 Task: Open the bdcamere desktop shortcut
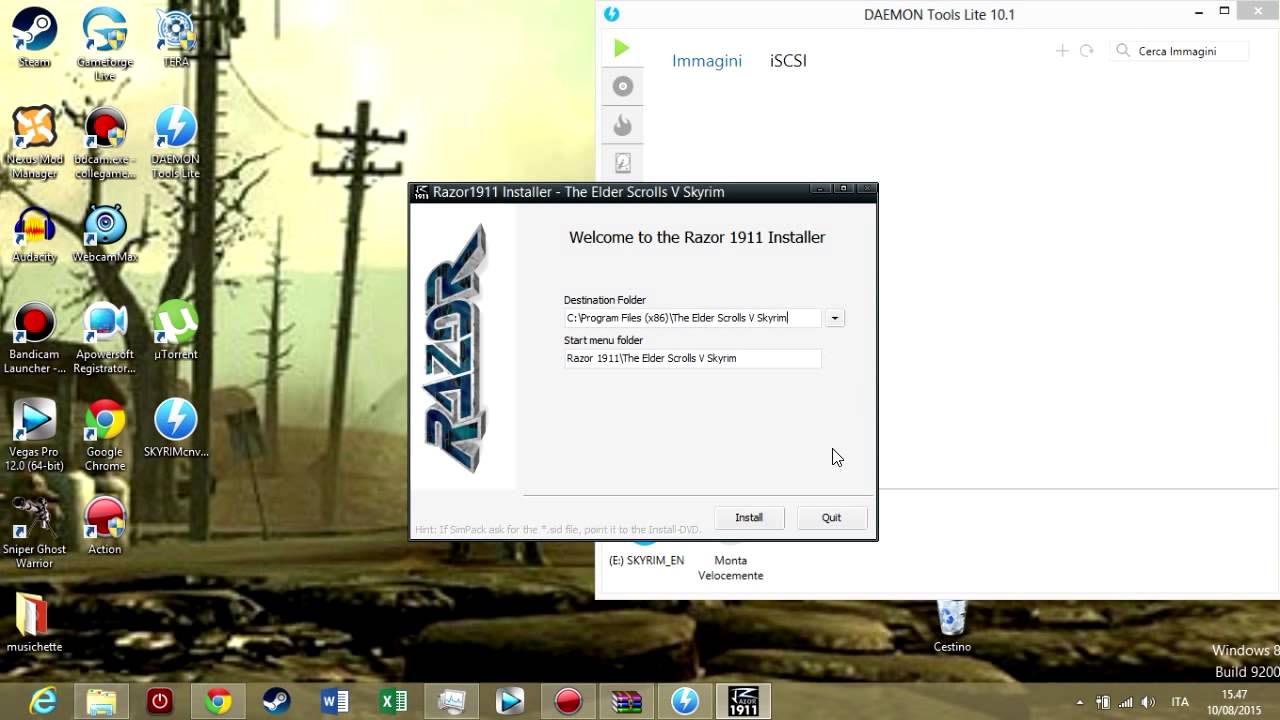click(105, 143)
